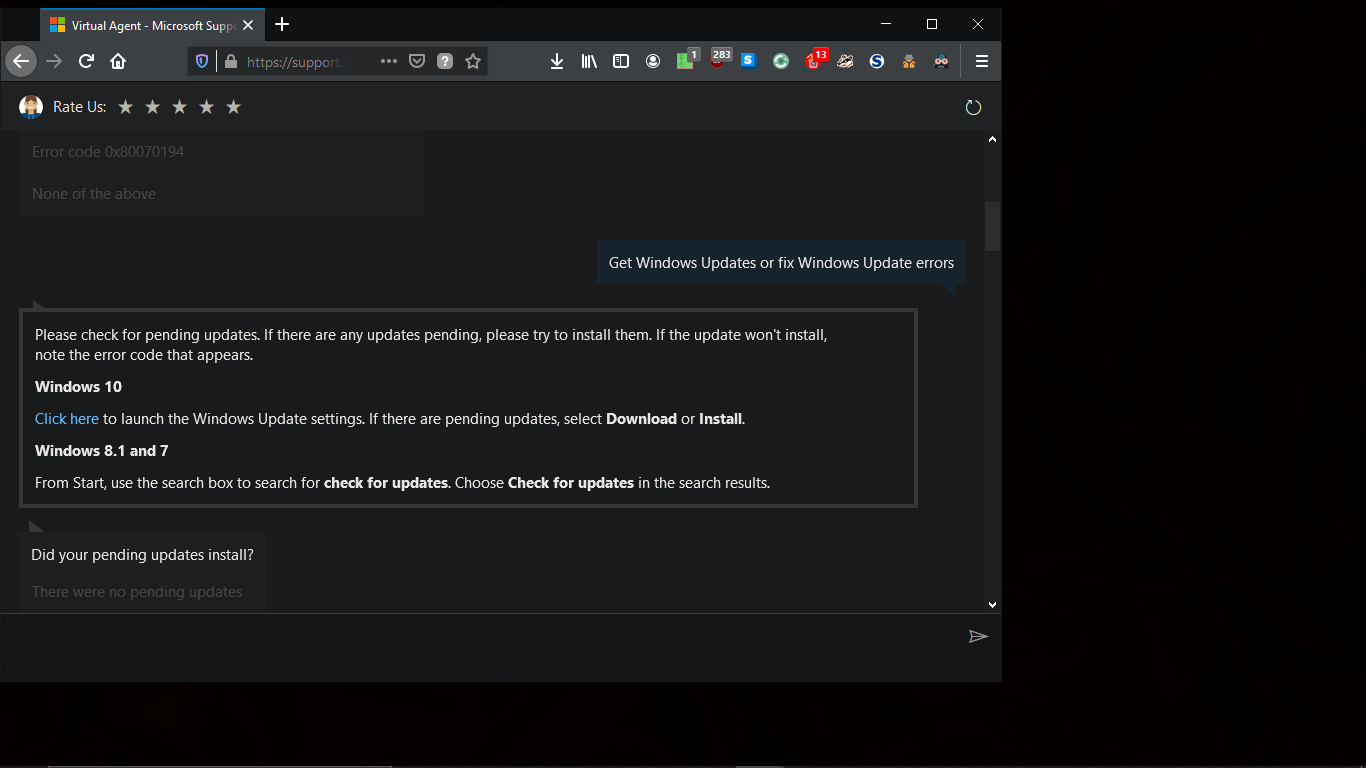Click the virtual agent avatar
The image size is (1366, 768).
click(31, 107)
